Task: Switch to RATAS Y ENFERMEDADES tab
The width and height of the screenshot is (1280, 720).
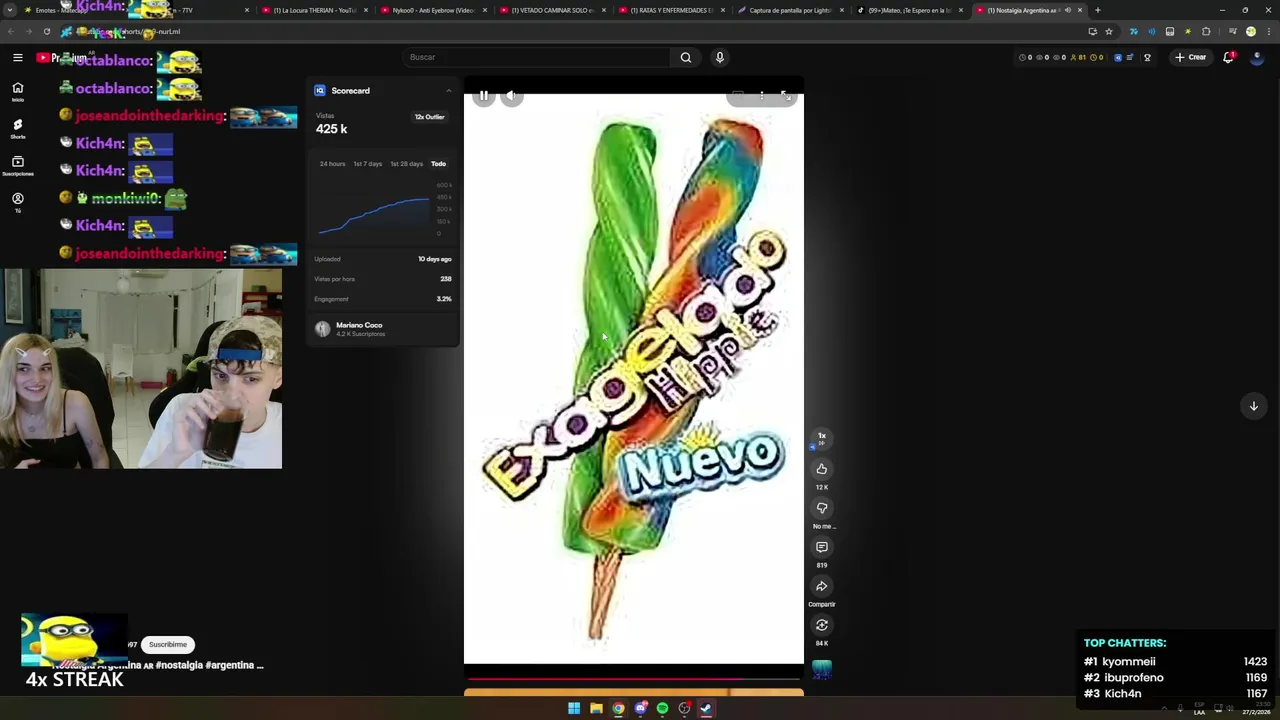Action: click(672, 10)
